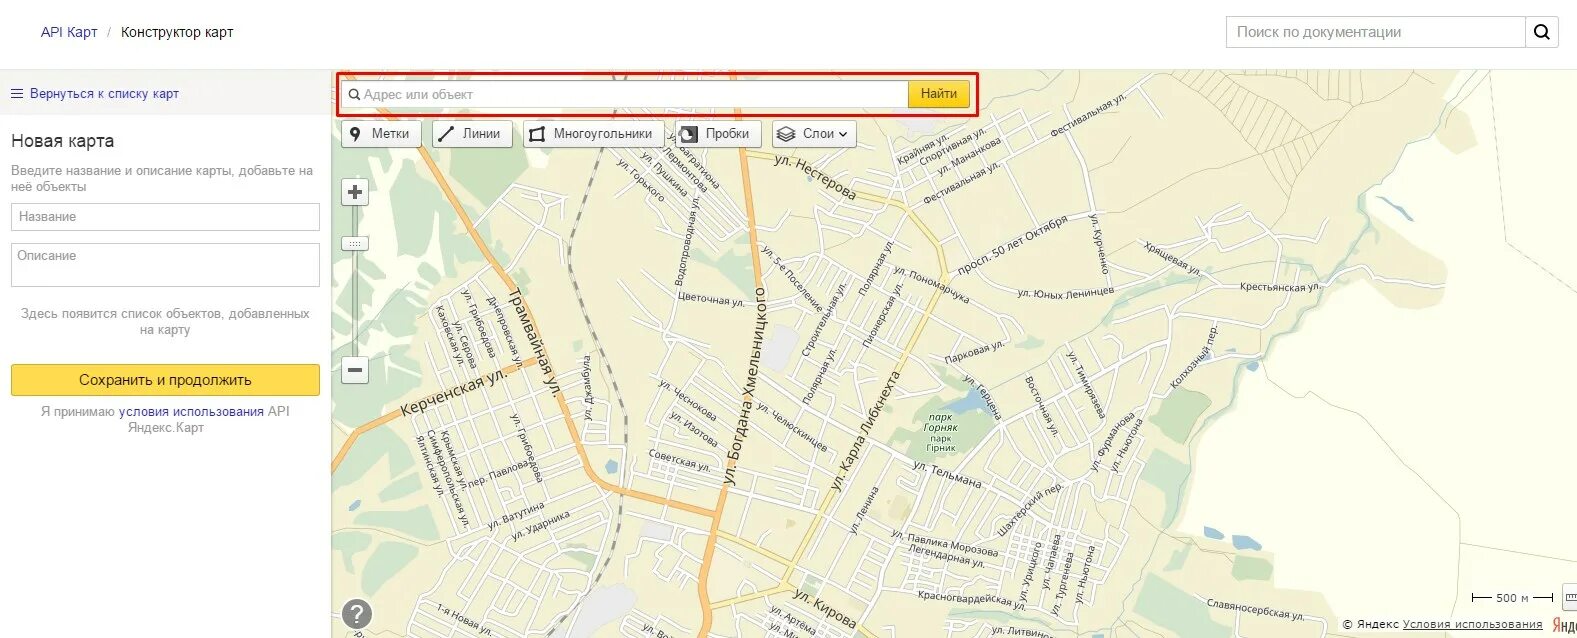The height and width of the screenshot is (638, 1577).
Task: Open the help question mark icon
Action: 357,614
